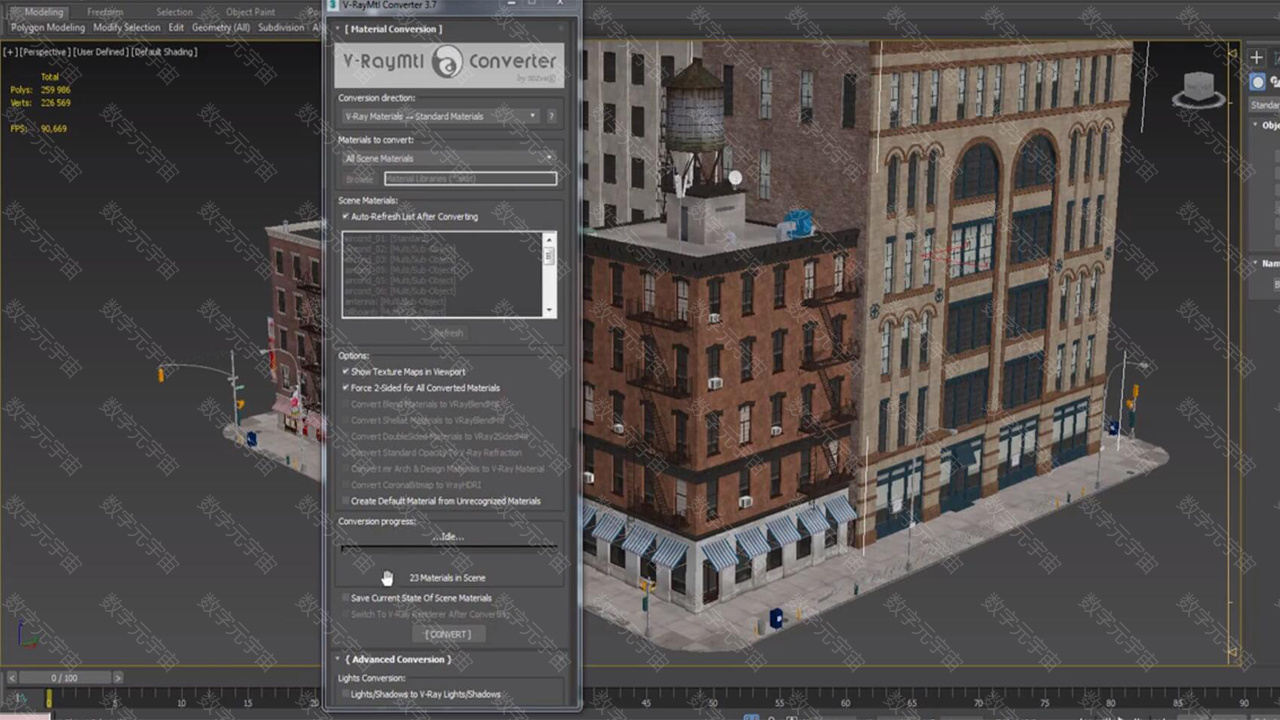Open the Standard primitives dropdown
The image size is (1280, 720).
tap(1265, 105)
